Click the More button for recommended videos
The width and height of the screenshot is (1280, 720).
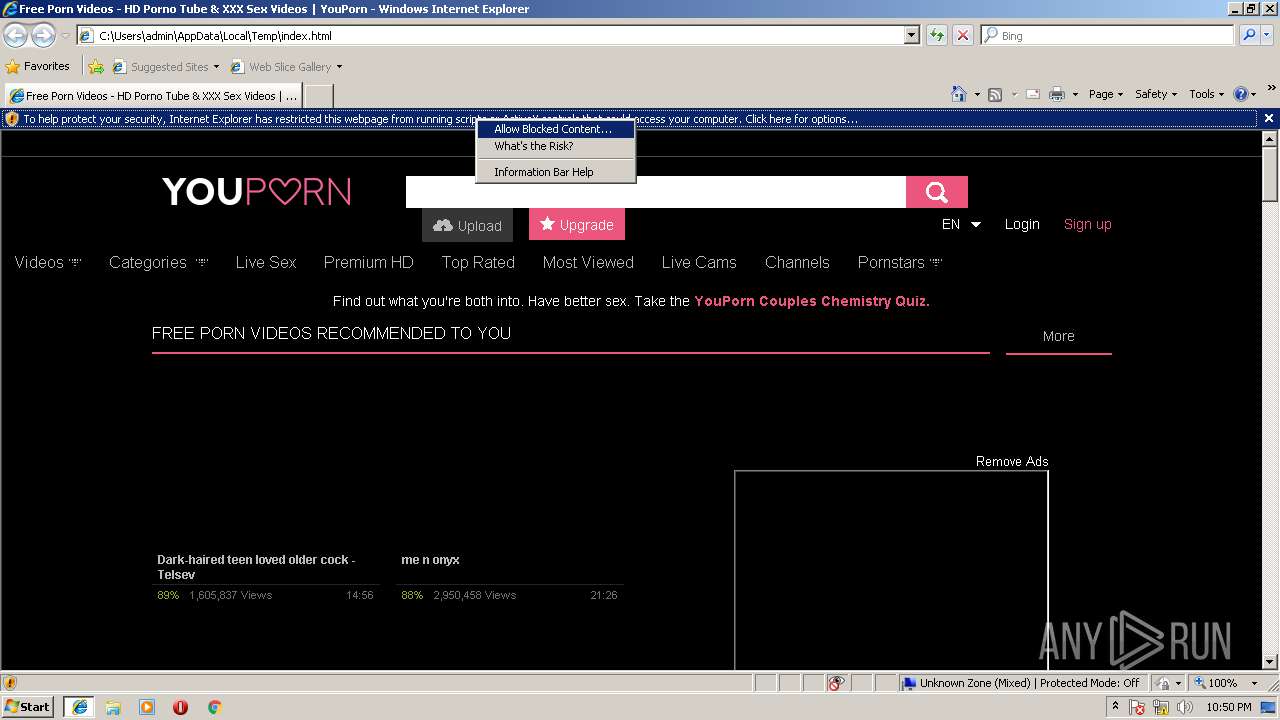(1058, 336)
